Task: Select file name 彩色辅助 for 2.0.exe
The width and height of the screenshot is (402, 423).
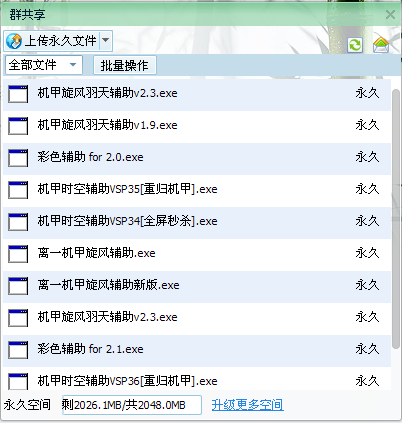Action: coord(90,157)
